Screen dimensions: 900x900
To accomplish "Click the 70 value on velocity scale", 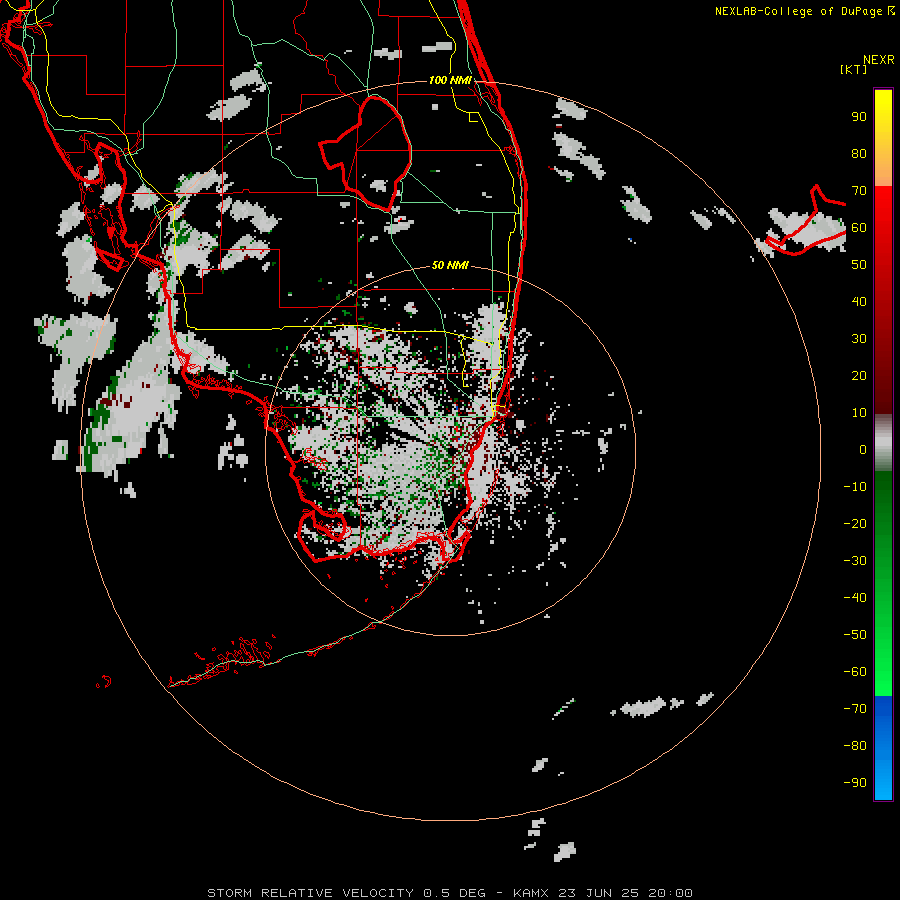I will click(x=859, y=191).
